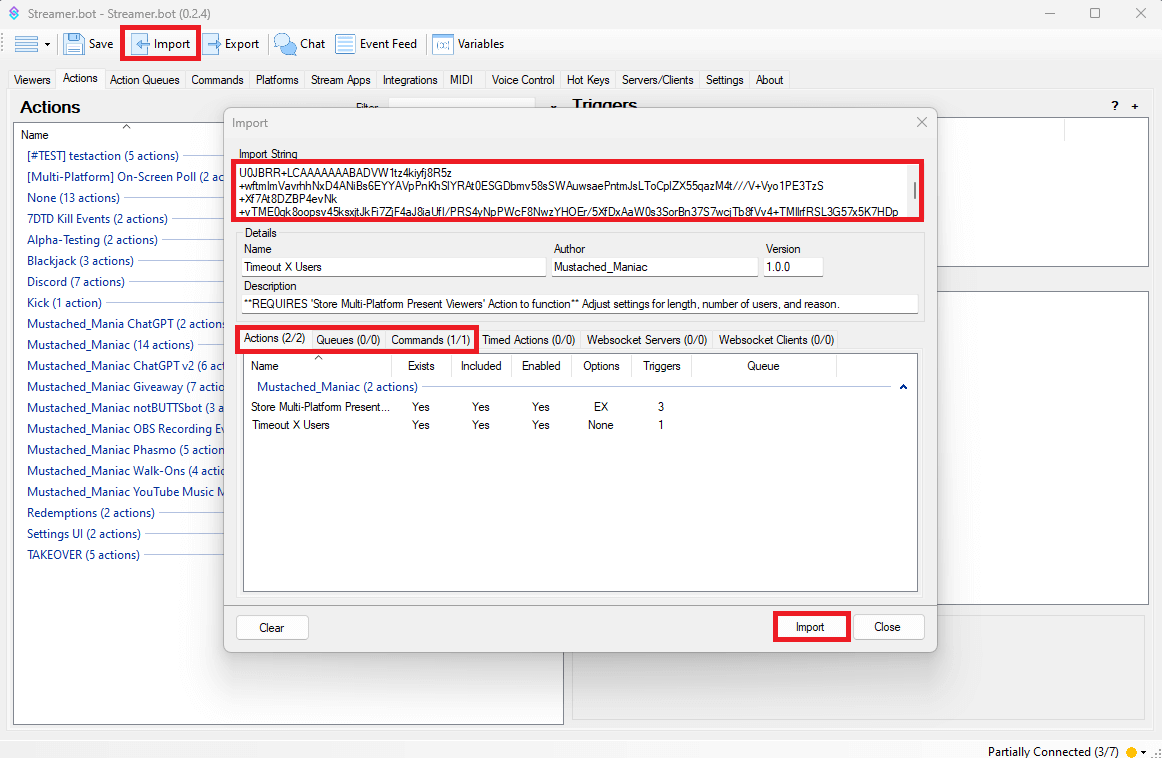Open dropdown arrow beside list view icon
Screen dimensions: 1162x758
pos(47,44)
